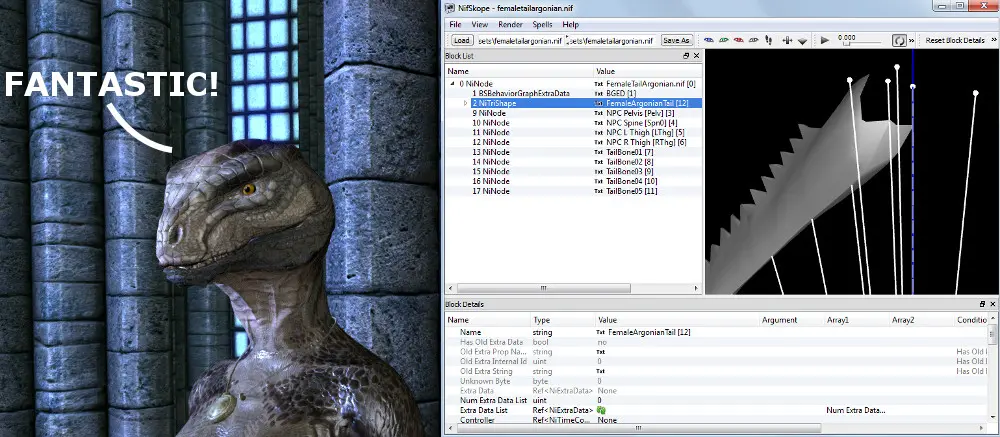
Task: Click the green refresh icon in Extra Data List
Action: pos(601,410)
